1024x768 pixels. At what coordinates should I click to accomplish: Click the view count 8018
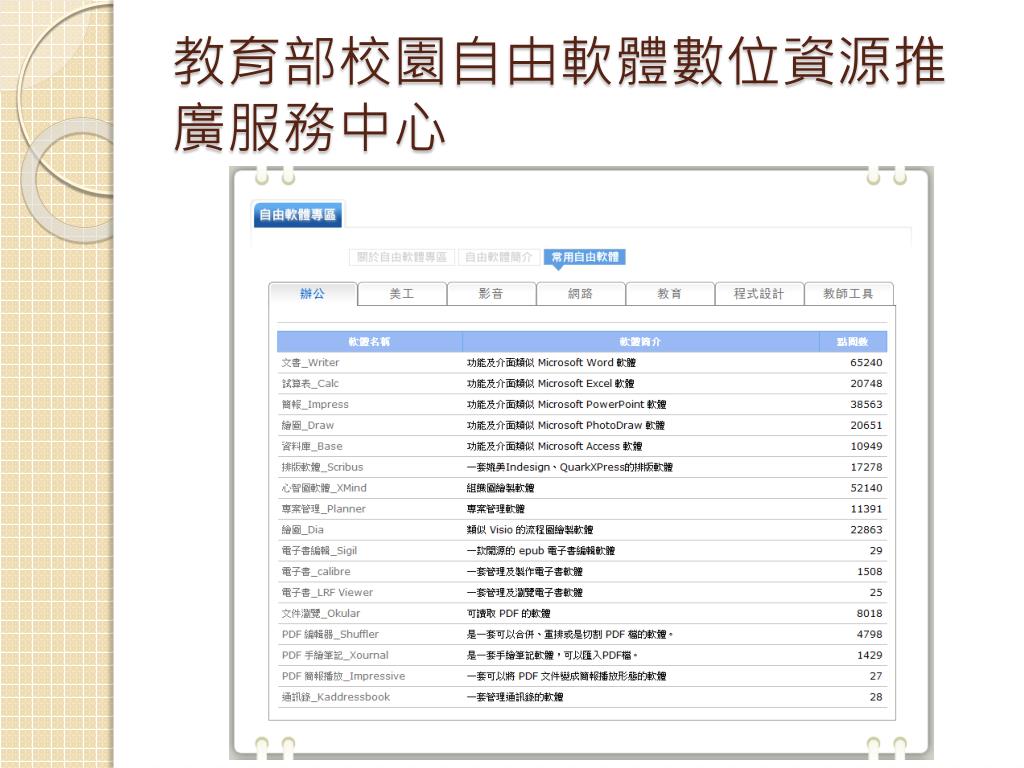coord(869,613)
